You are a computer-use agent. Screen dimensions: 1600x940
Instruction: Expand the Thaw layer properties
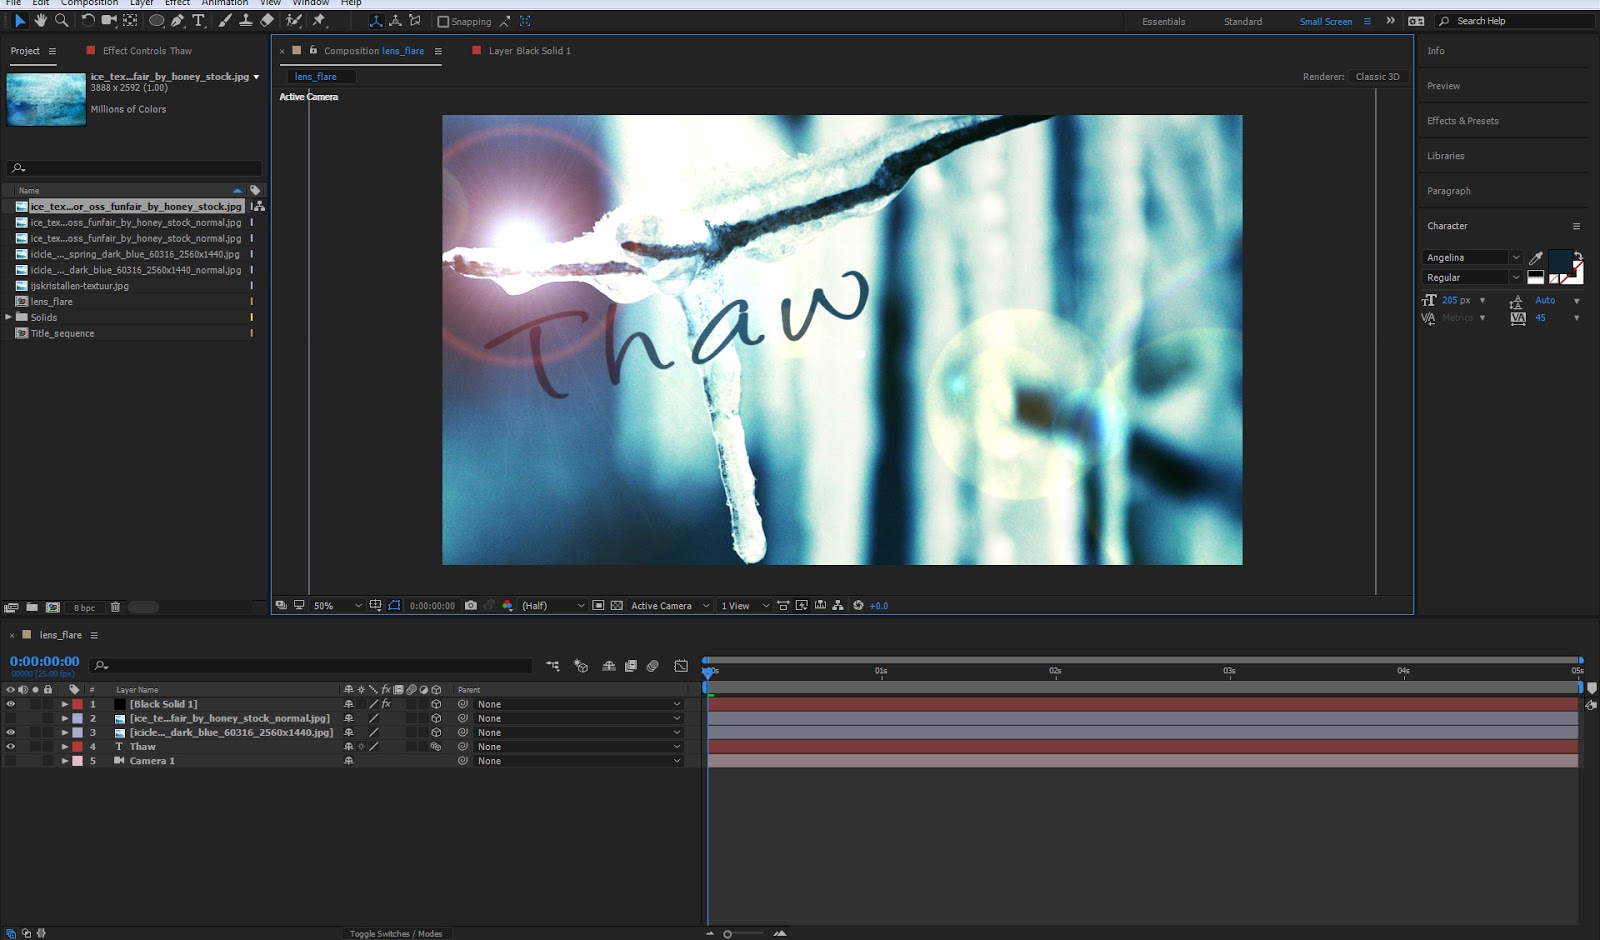click(x=65, y=746)
